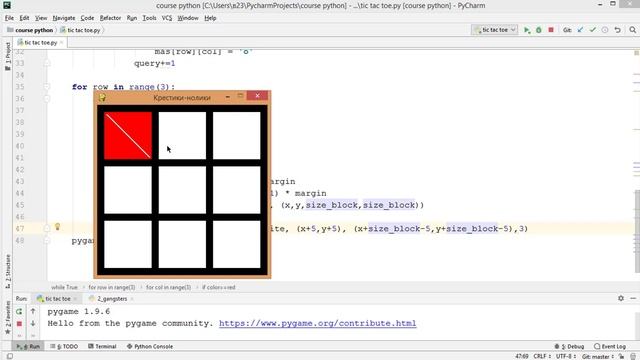The image size is (640, 360).
Task: Click the up arrow in Run panel
Action: (33, 311)
